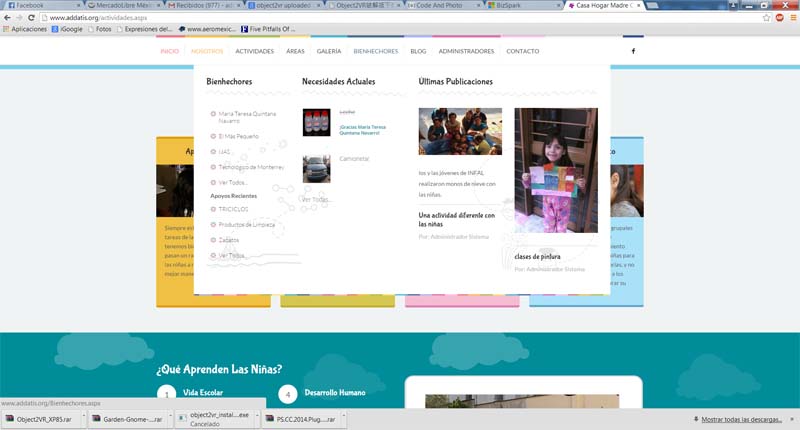Open the Chrome menu icon

click(x=791, y=18)
